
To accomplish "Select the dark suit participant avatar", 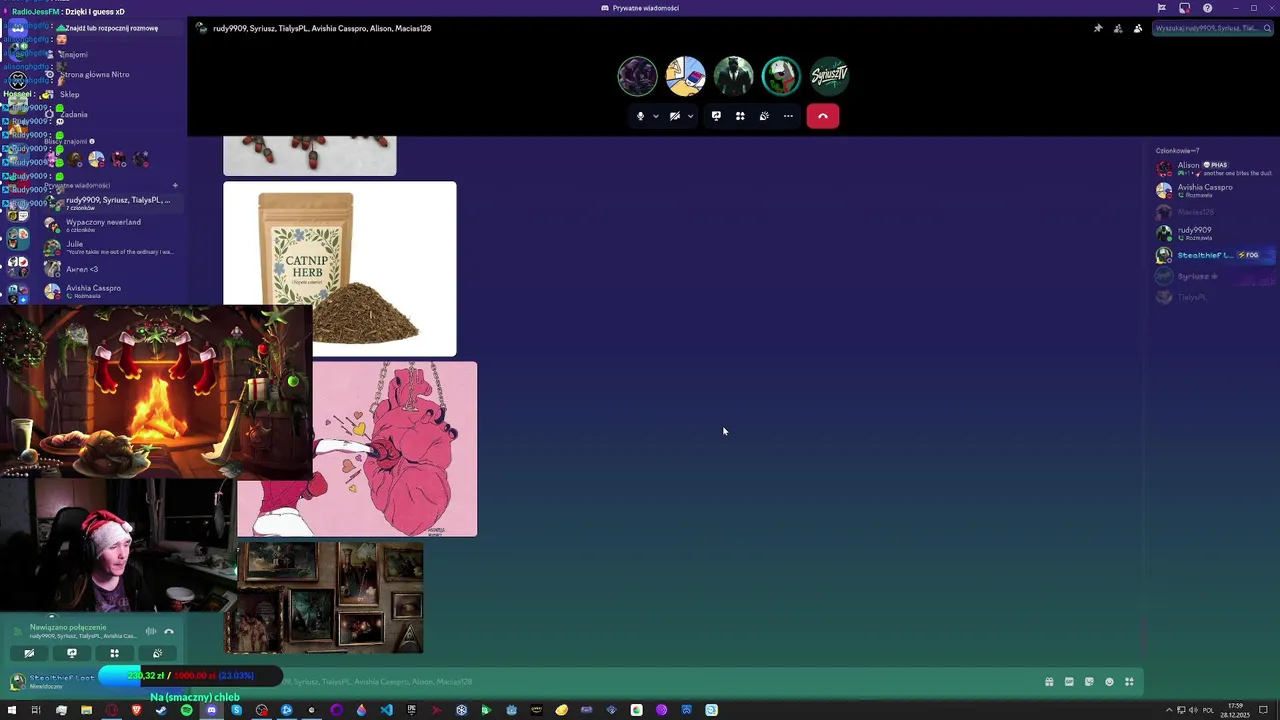I will point(733,76).
